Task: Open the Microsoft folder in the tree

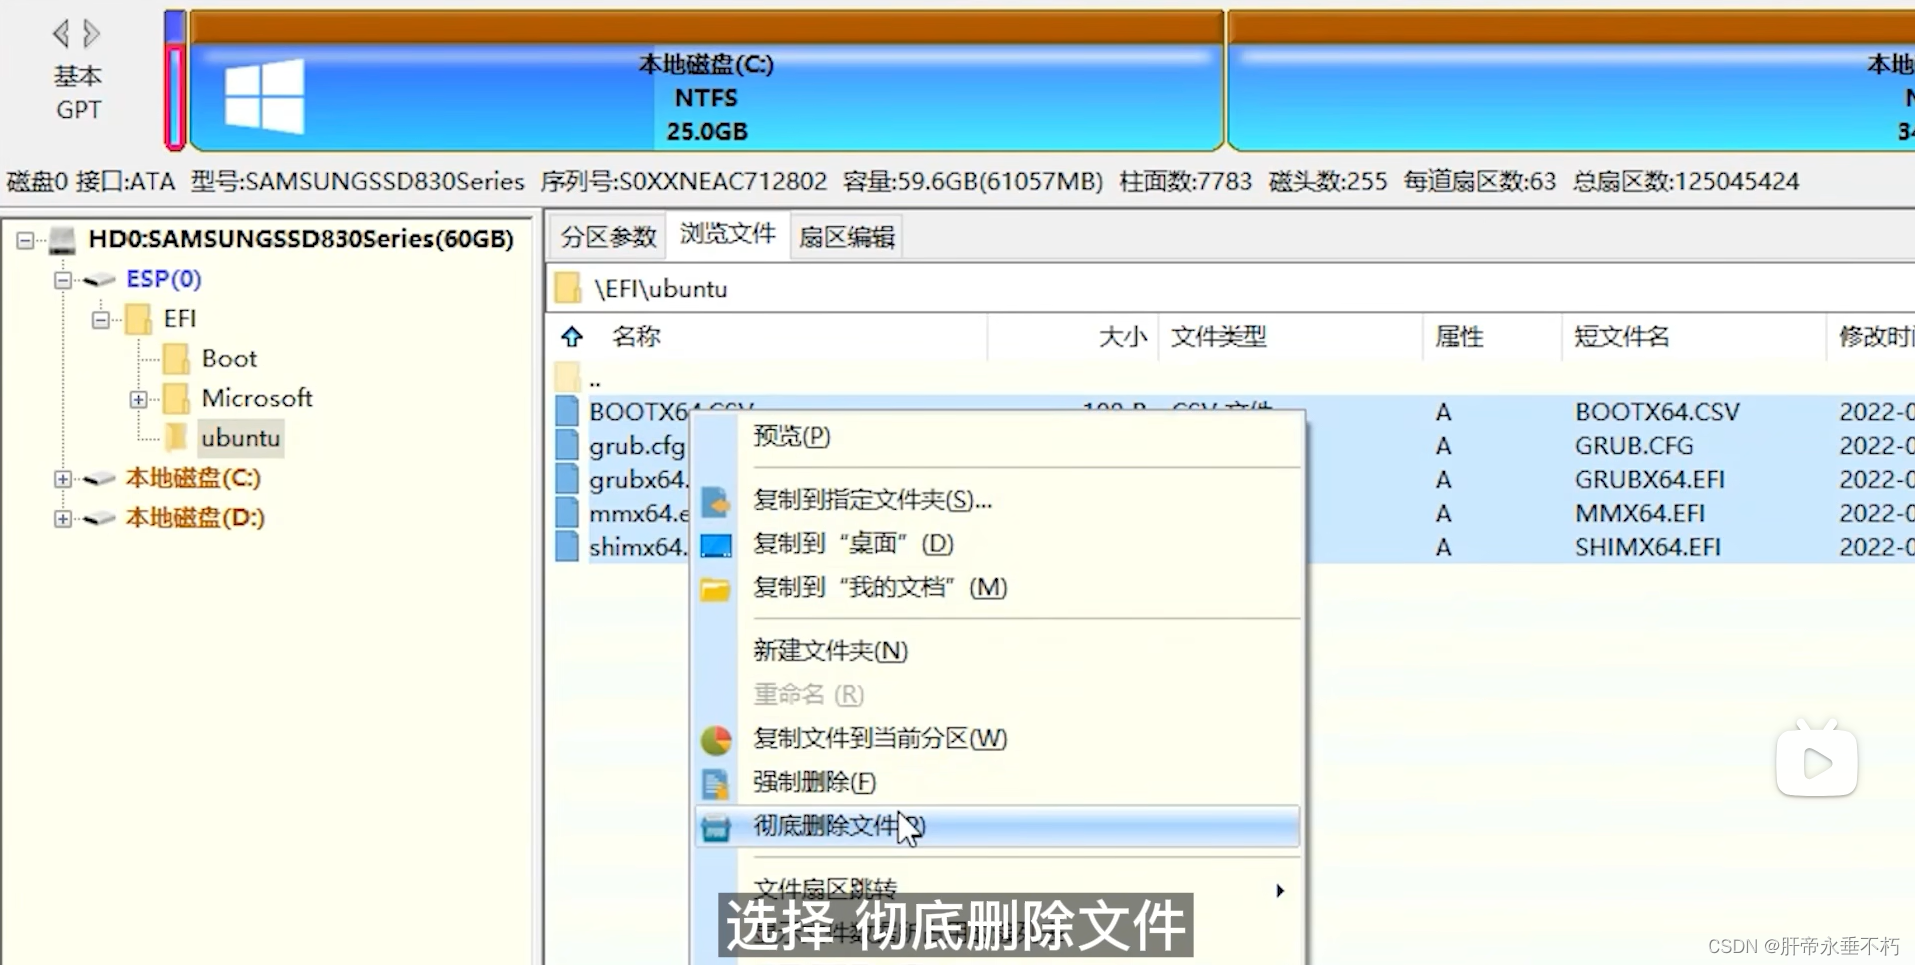Action: 257,398
